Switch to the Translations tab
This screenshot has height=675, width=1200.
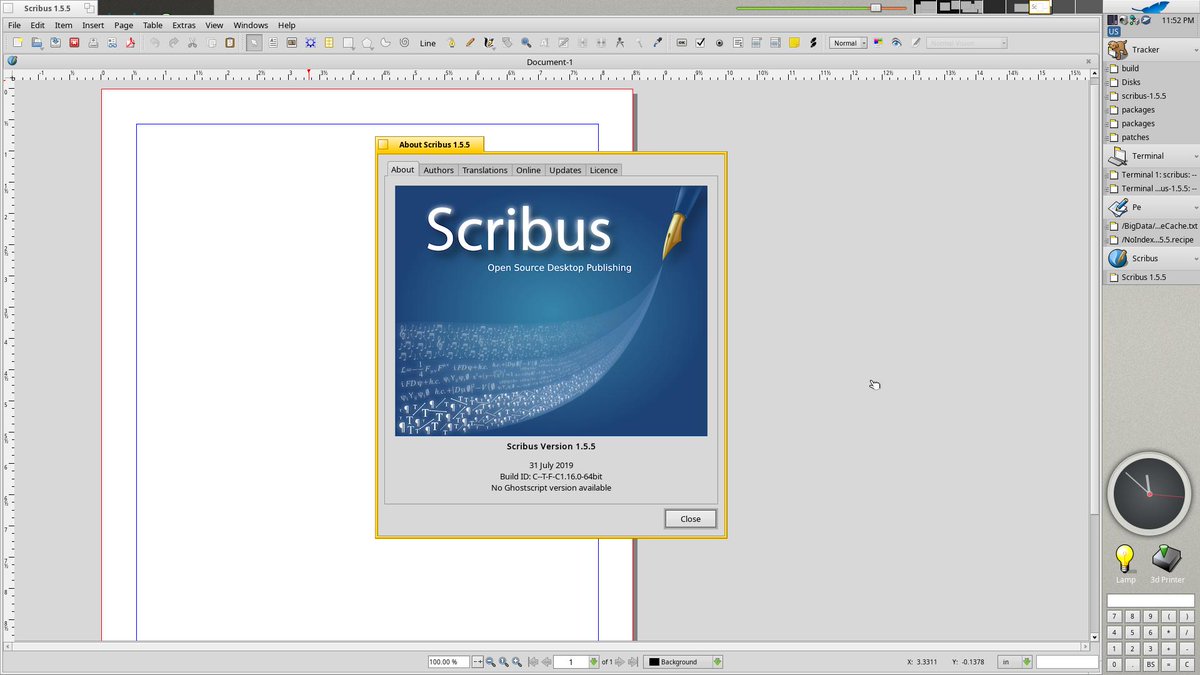pyautogui.click(x=485, y=170)
